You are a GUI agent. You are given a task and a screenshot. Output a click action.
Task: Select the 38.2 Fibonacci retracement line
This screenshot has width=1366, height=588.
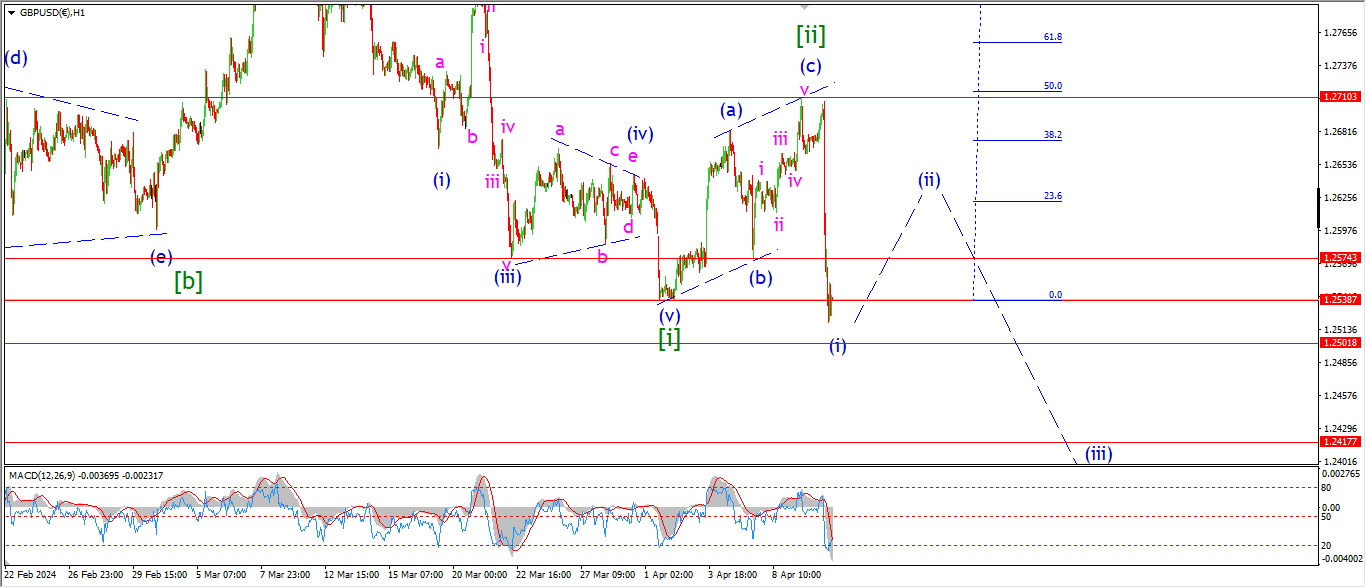click(1015, 140)
